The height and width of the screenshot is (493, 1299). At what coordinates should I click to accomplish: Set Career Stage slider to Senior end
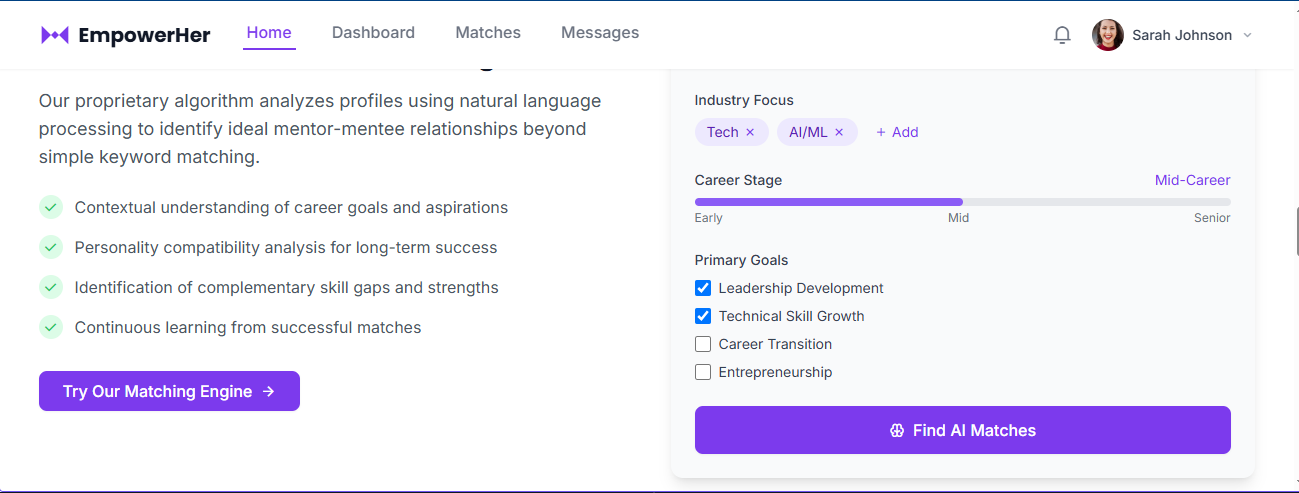[1228, 202]
